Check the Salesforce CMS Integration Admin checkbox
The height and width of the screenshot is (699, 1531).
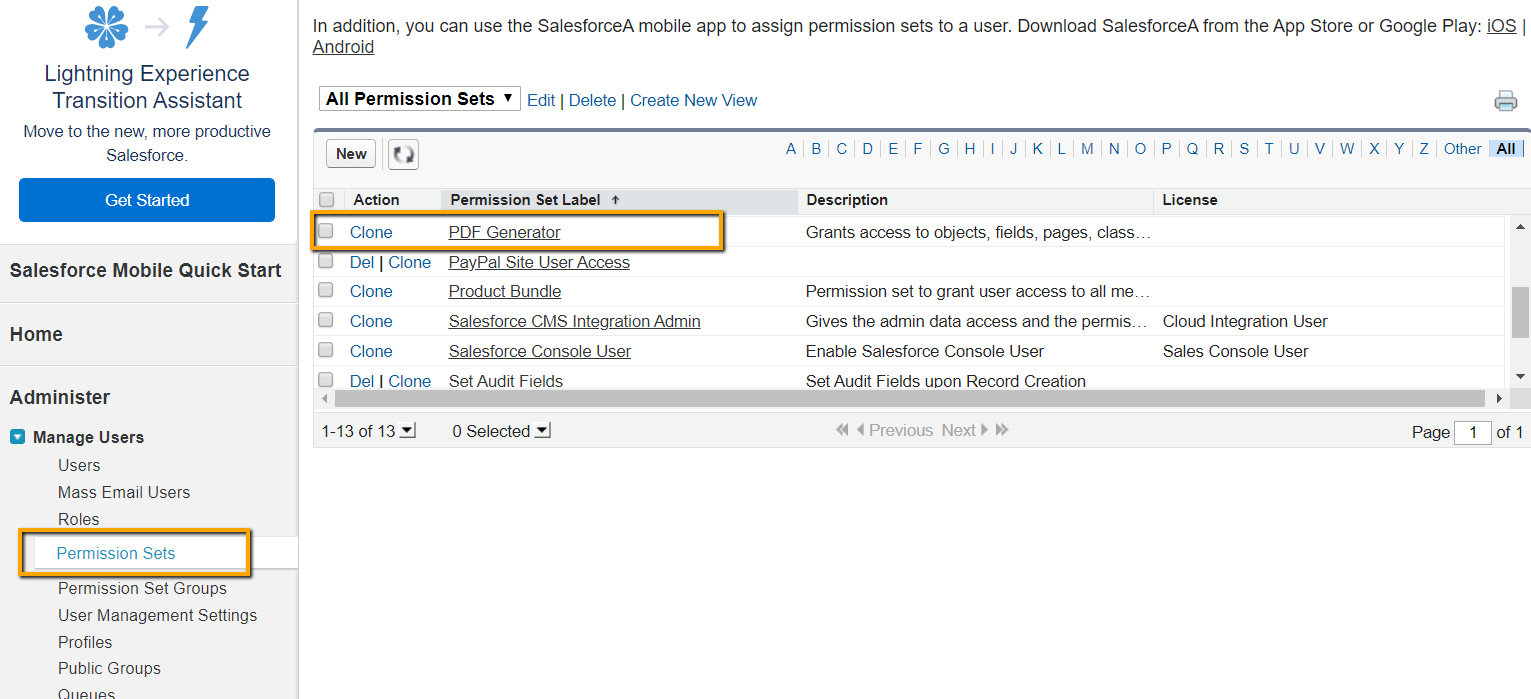325,321
